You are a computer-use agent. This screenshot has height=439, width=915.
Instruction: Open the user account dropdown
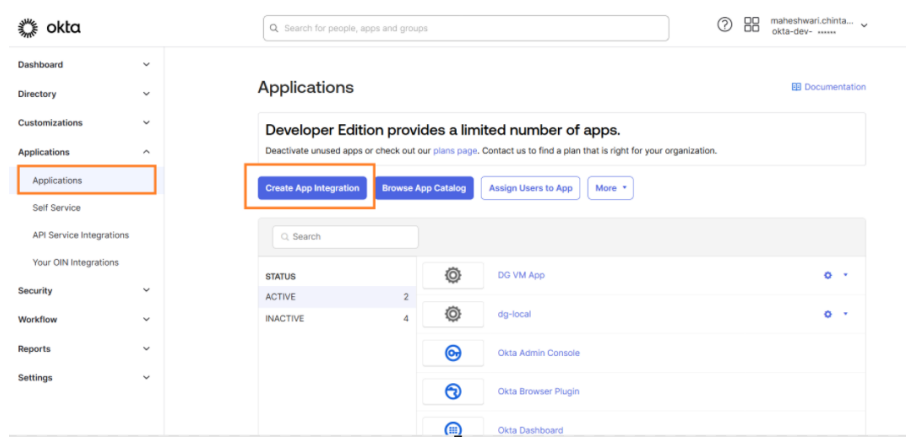click(864, 25)
